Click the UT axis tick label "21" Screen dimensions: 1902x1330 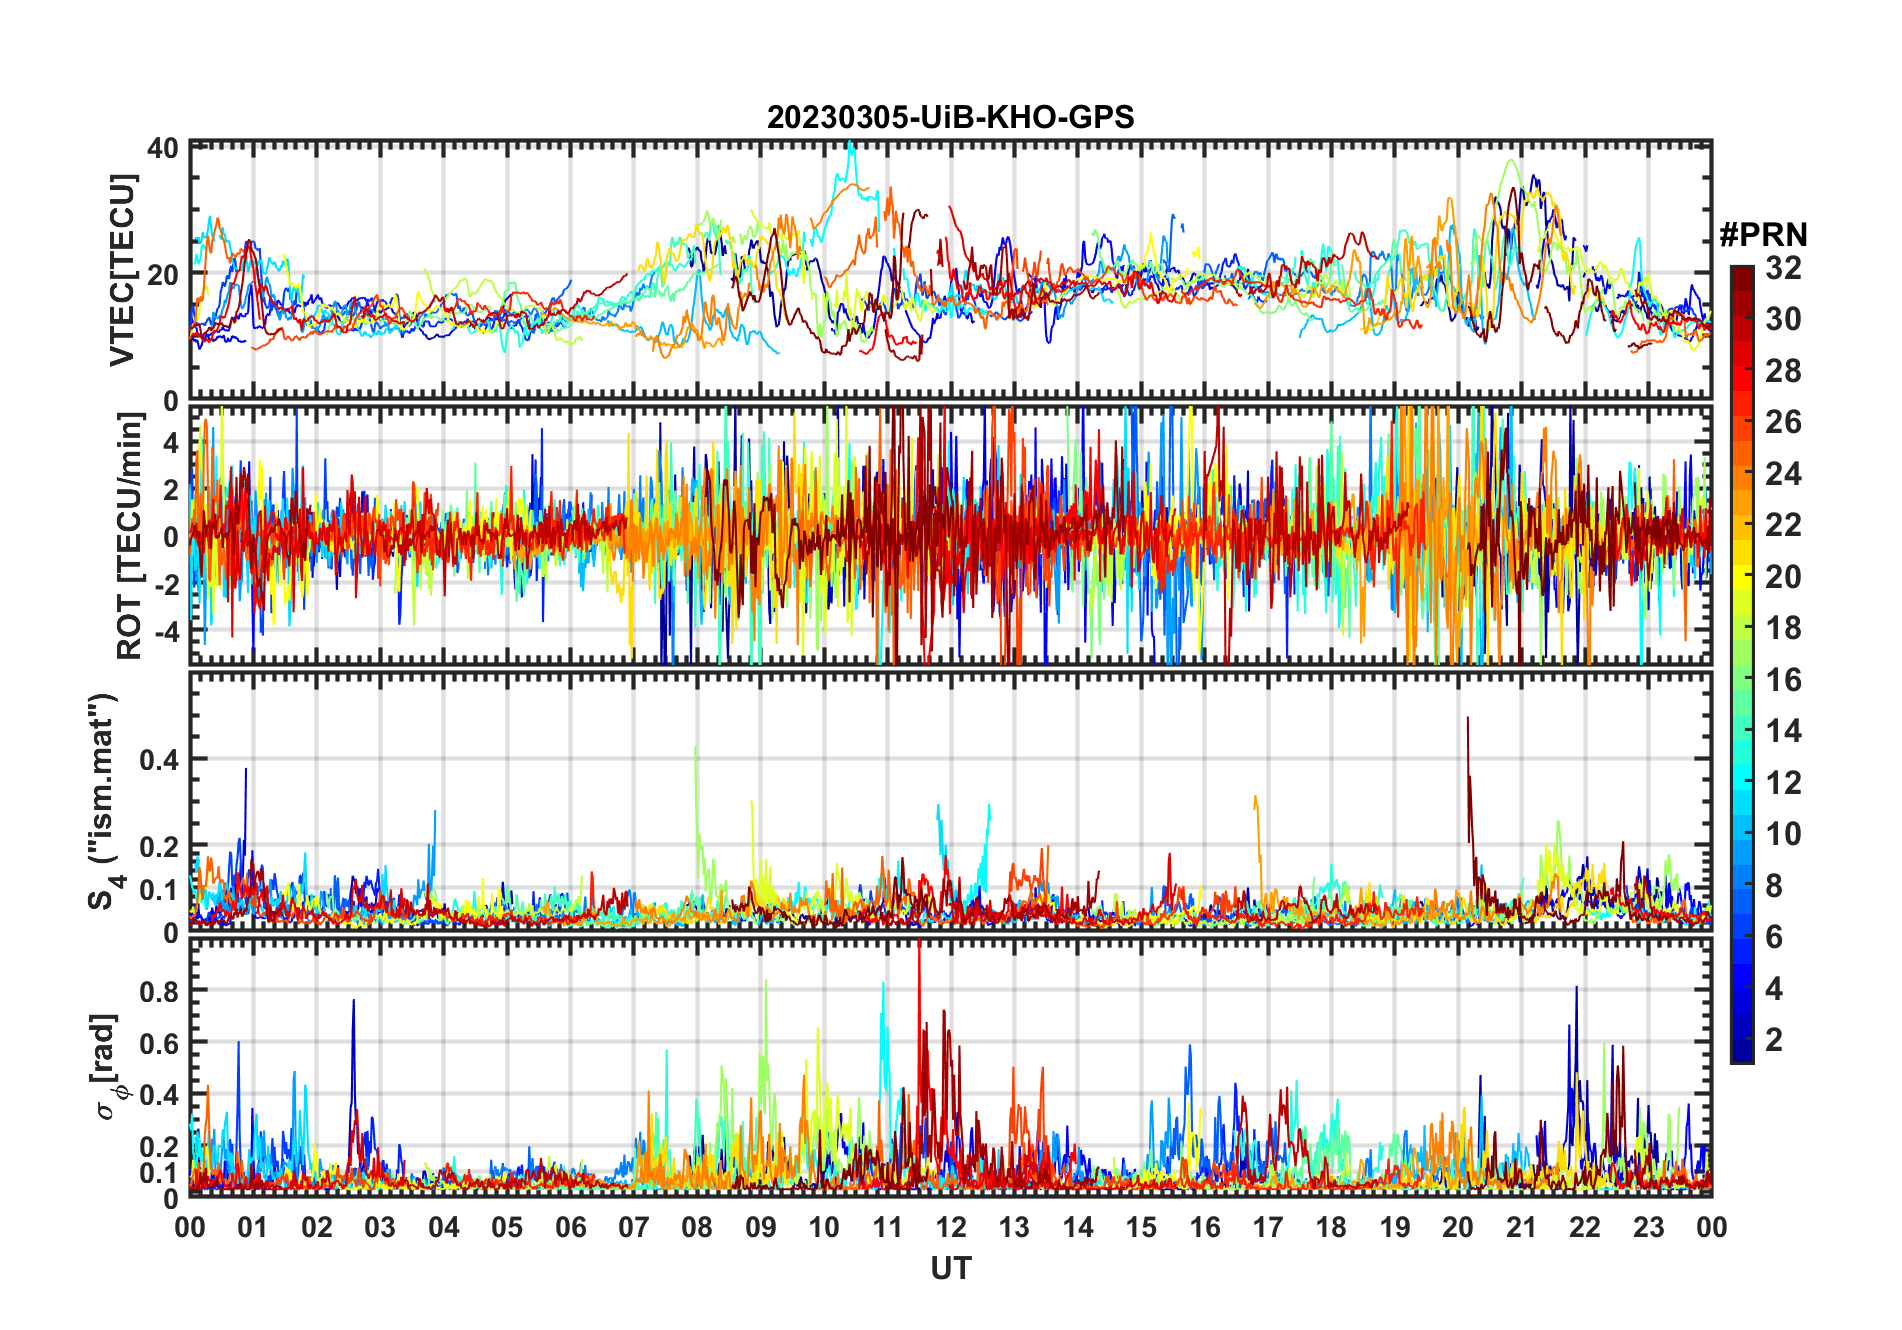click(1522, 1227)
